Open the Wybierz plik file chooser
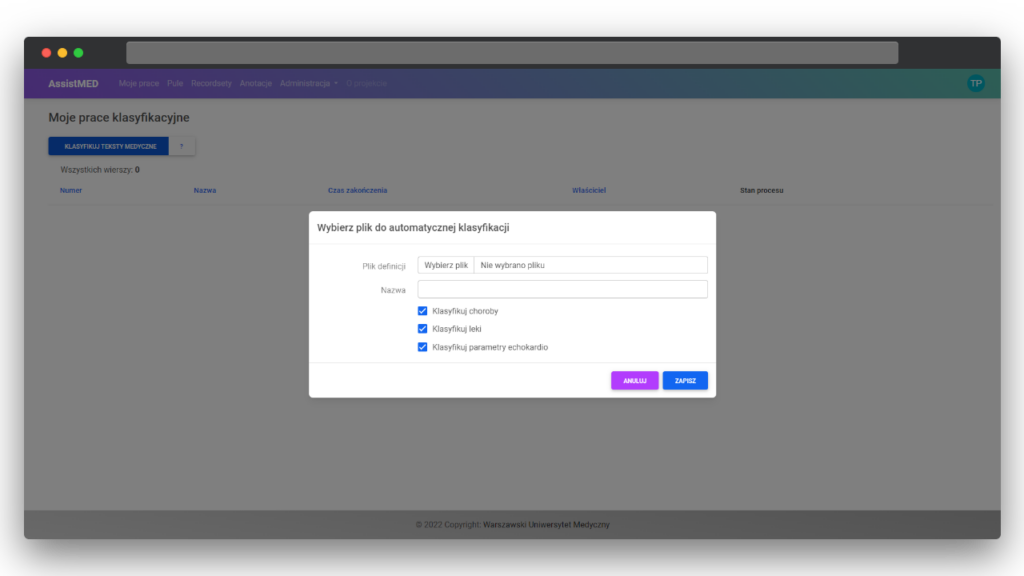The height and width of the screenshot is (576, 1024). [x=446, y=264]
